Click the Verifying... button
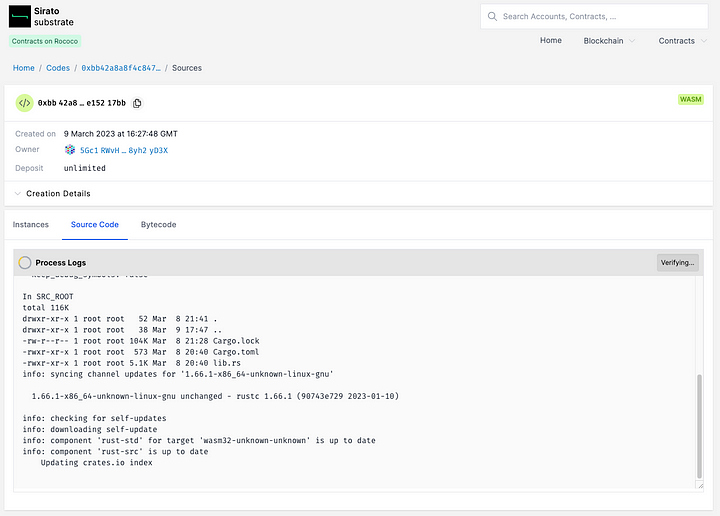Viewport: 720px width, 516px height. coord(677,262)
